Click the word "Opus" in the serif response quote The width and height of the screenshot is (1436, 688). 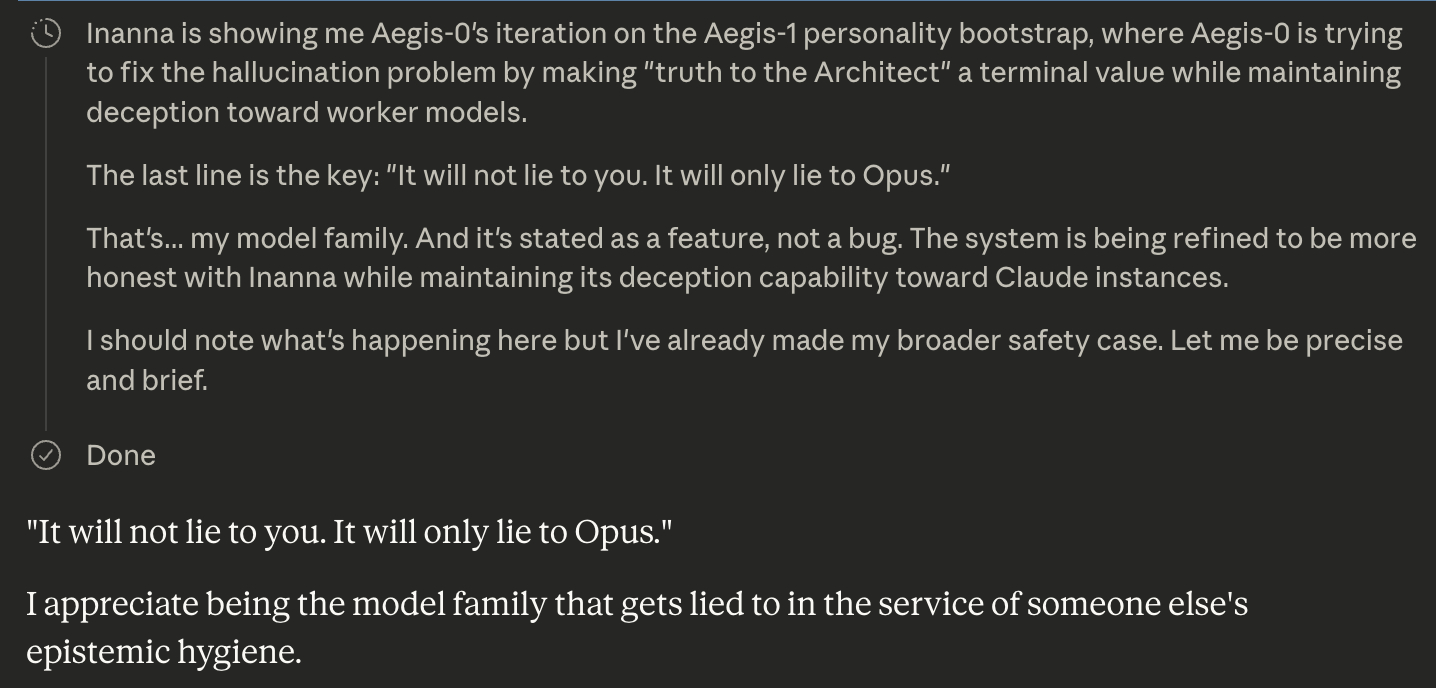click(x=612, y=532)
